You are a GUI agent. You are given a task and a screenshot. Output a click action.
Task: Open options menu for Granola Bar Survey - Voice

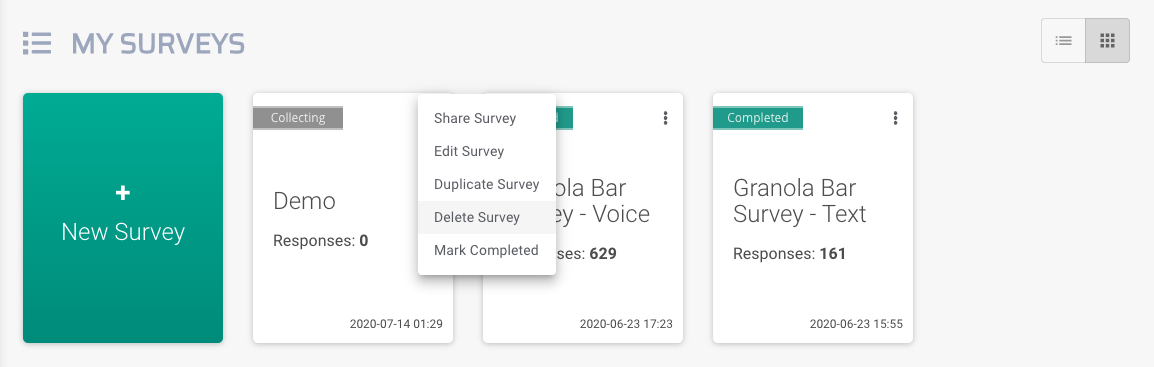click(665, 118)
